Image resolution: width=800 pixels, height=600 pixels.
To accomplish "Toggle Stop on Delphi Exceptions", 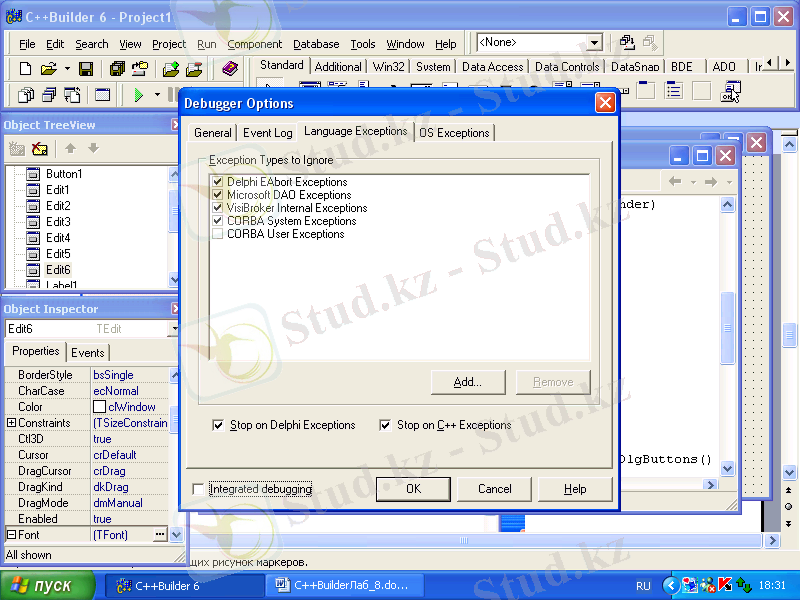I will click(218, 424).
